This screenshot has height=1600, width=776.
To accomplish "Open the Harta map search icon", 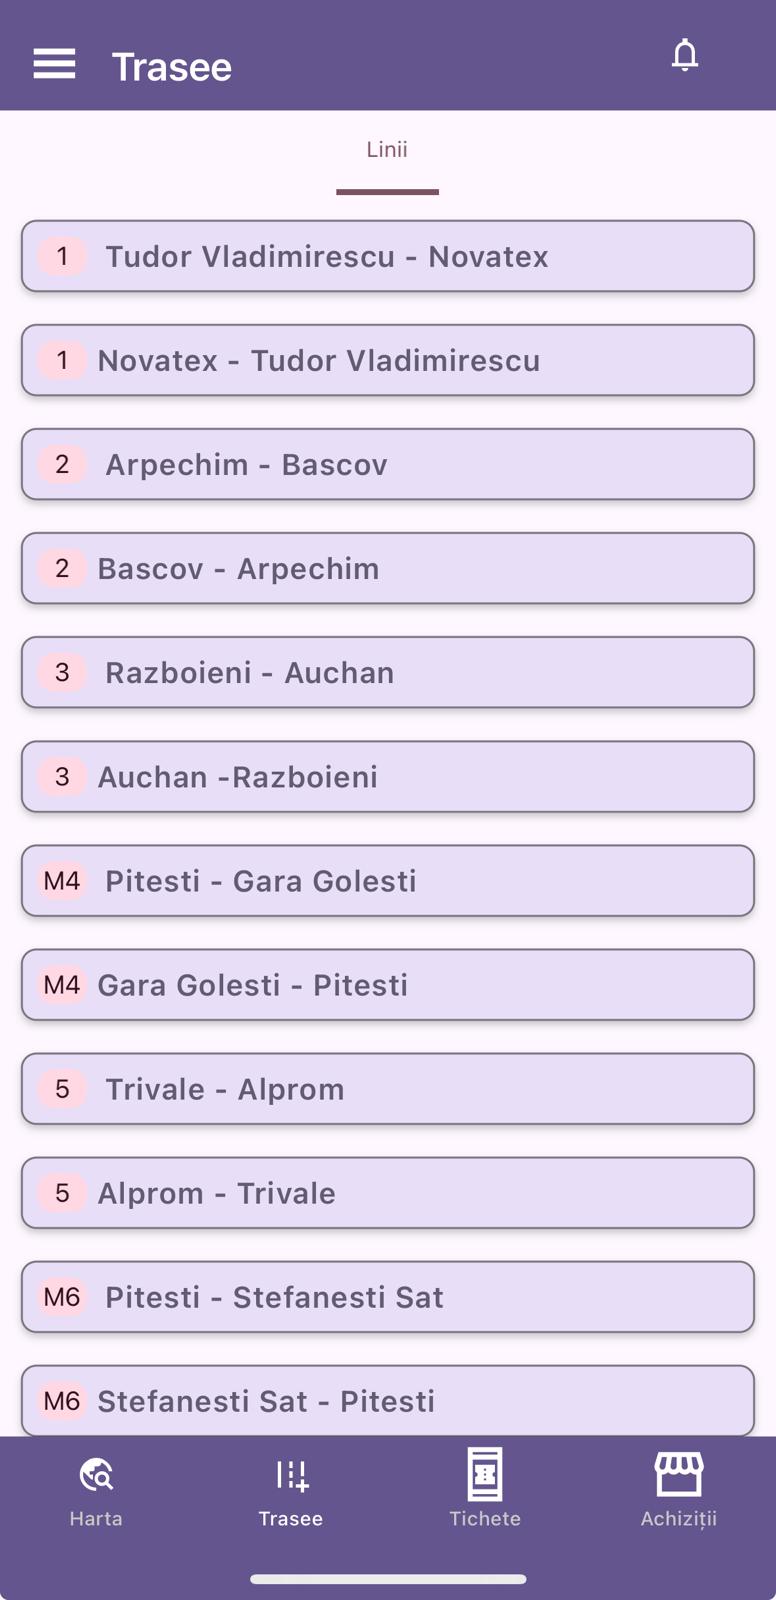I will 96,1474.
